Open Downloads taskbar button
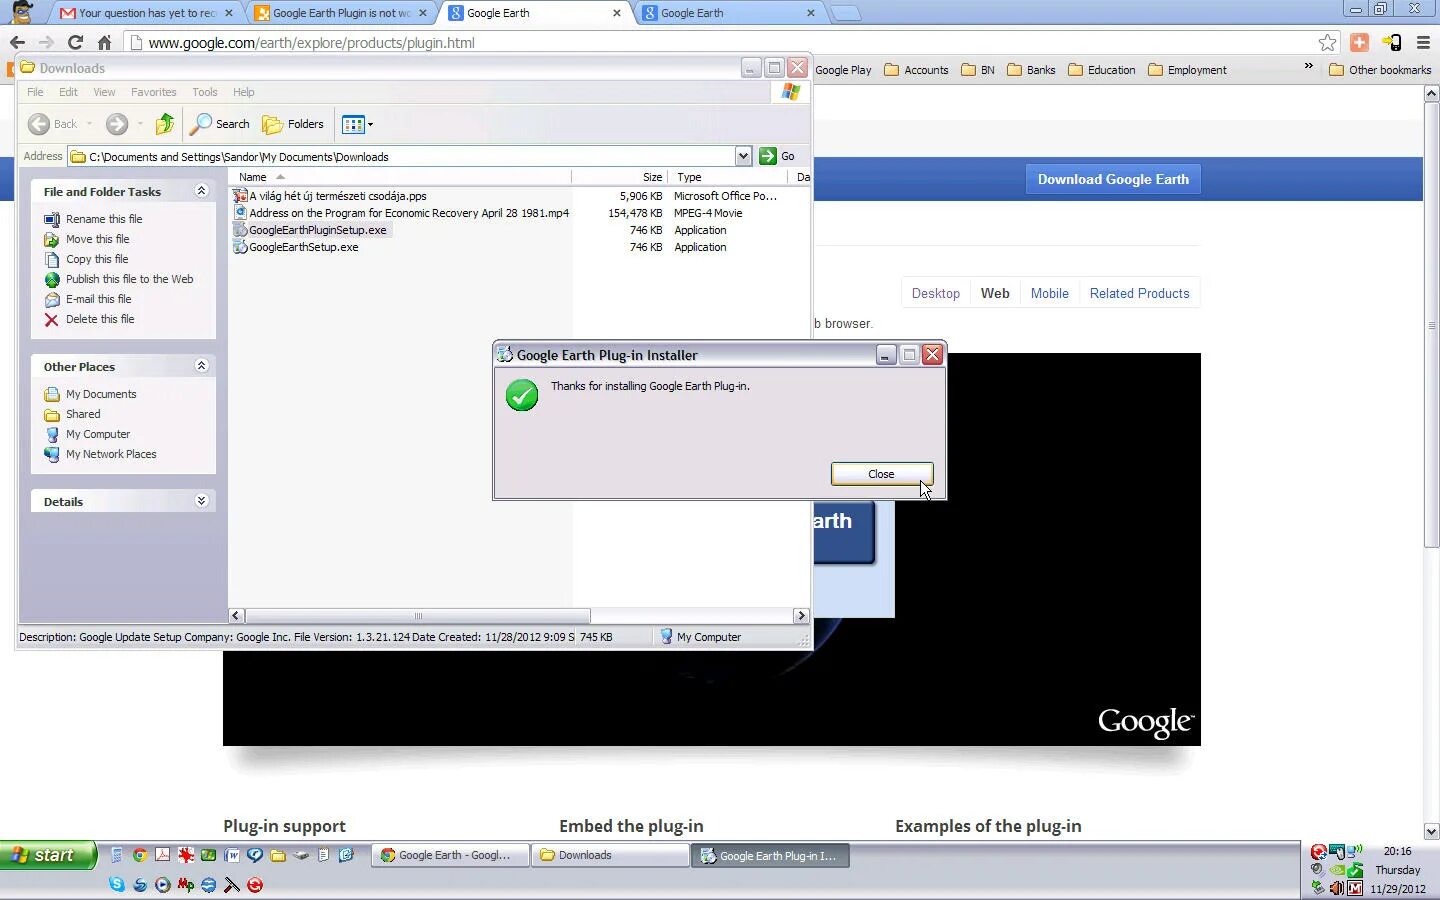The image size is (1440, 900). coord(610,855)
